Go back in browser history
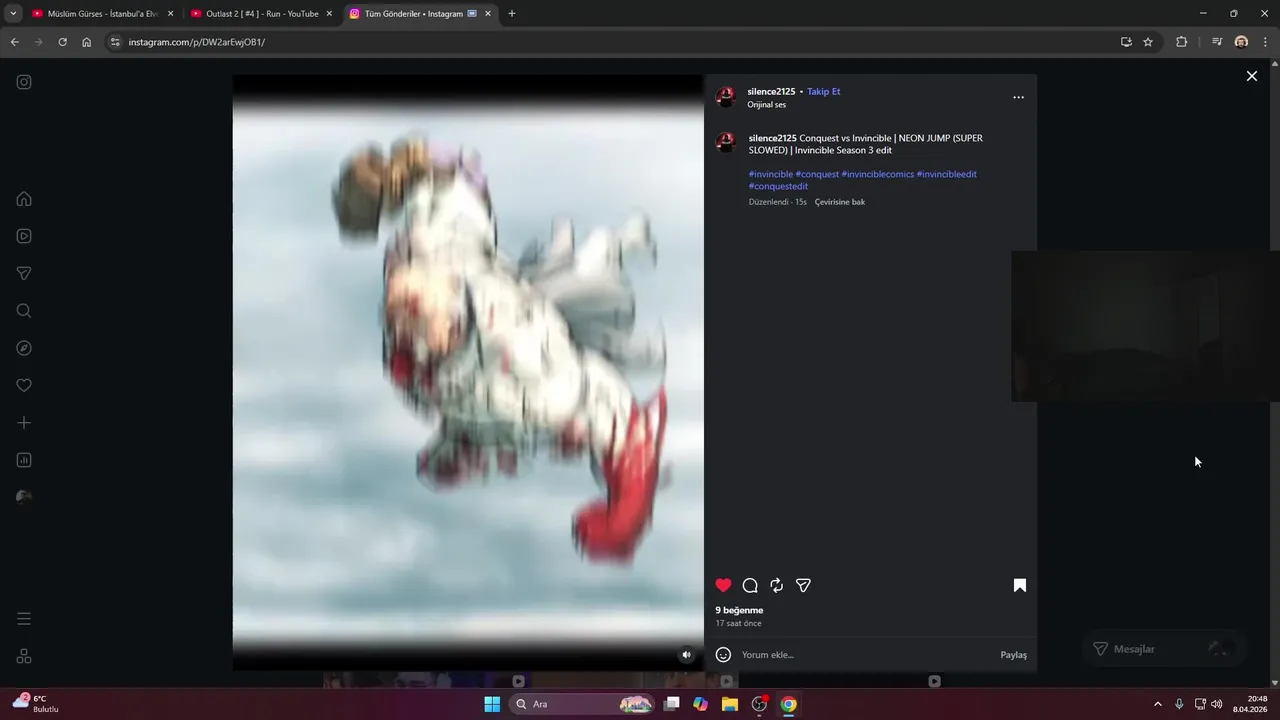1280x720 pixels. click(14, 42)
